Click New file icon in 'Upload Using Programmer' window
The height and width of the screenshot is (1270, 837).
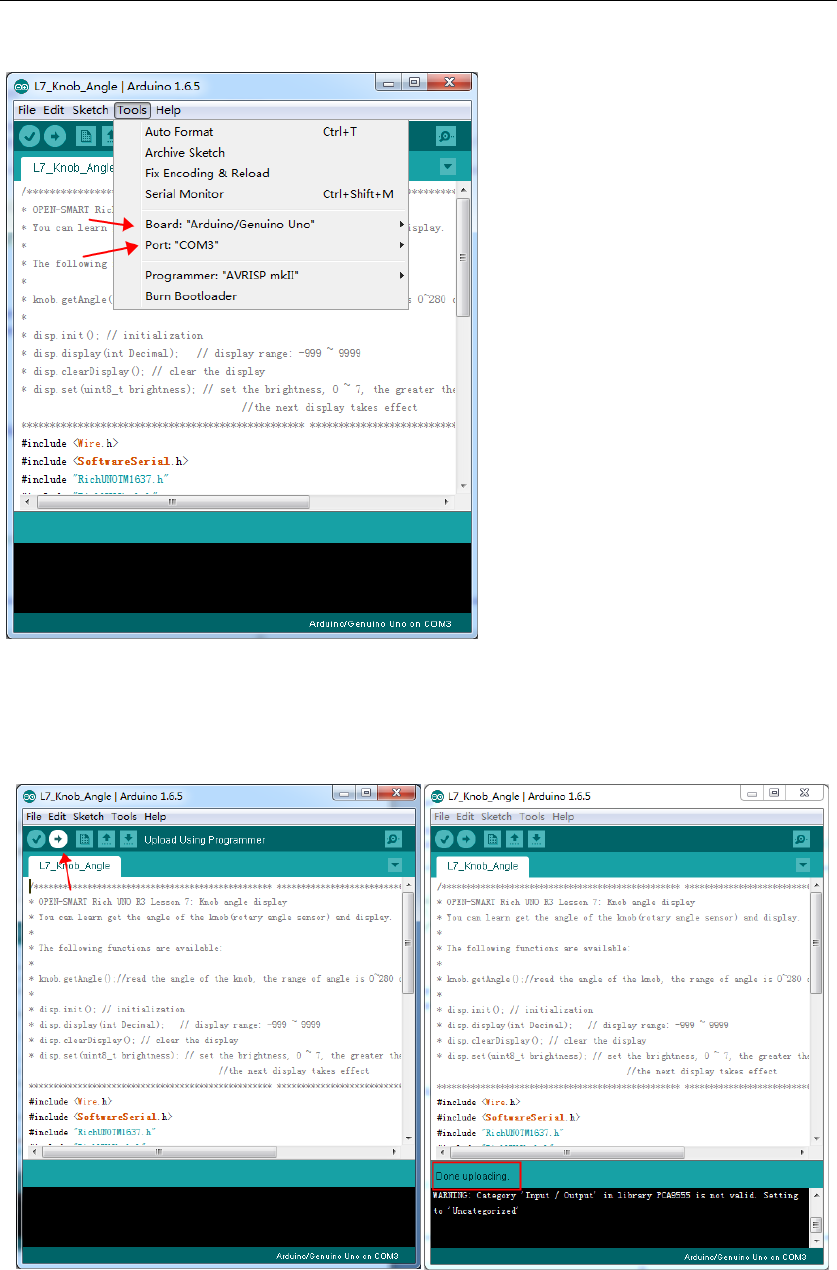point(85,839)
